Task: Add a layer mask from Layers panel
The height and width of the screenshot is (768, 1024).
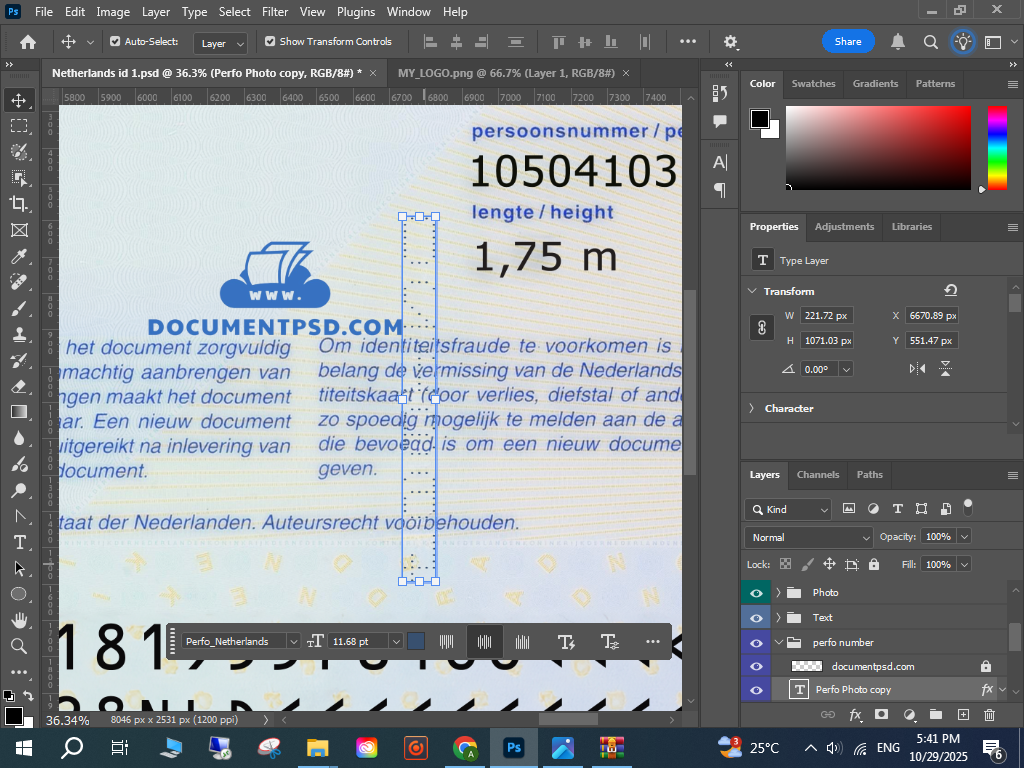Action: click(881, 714)
